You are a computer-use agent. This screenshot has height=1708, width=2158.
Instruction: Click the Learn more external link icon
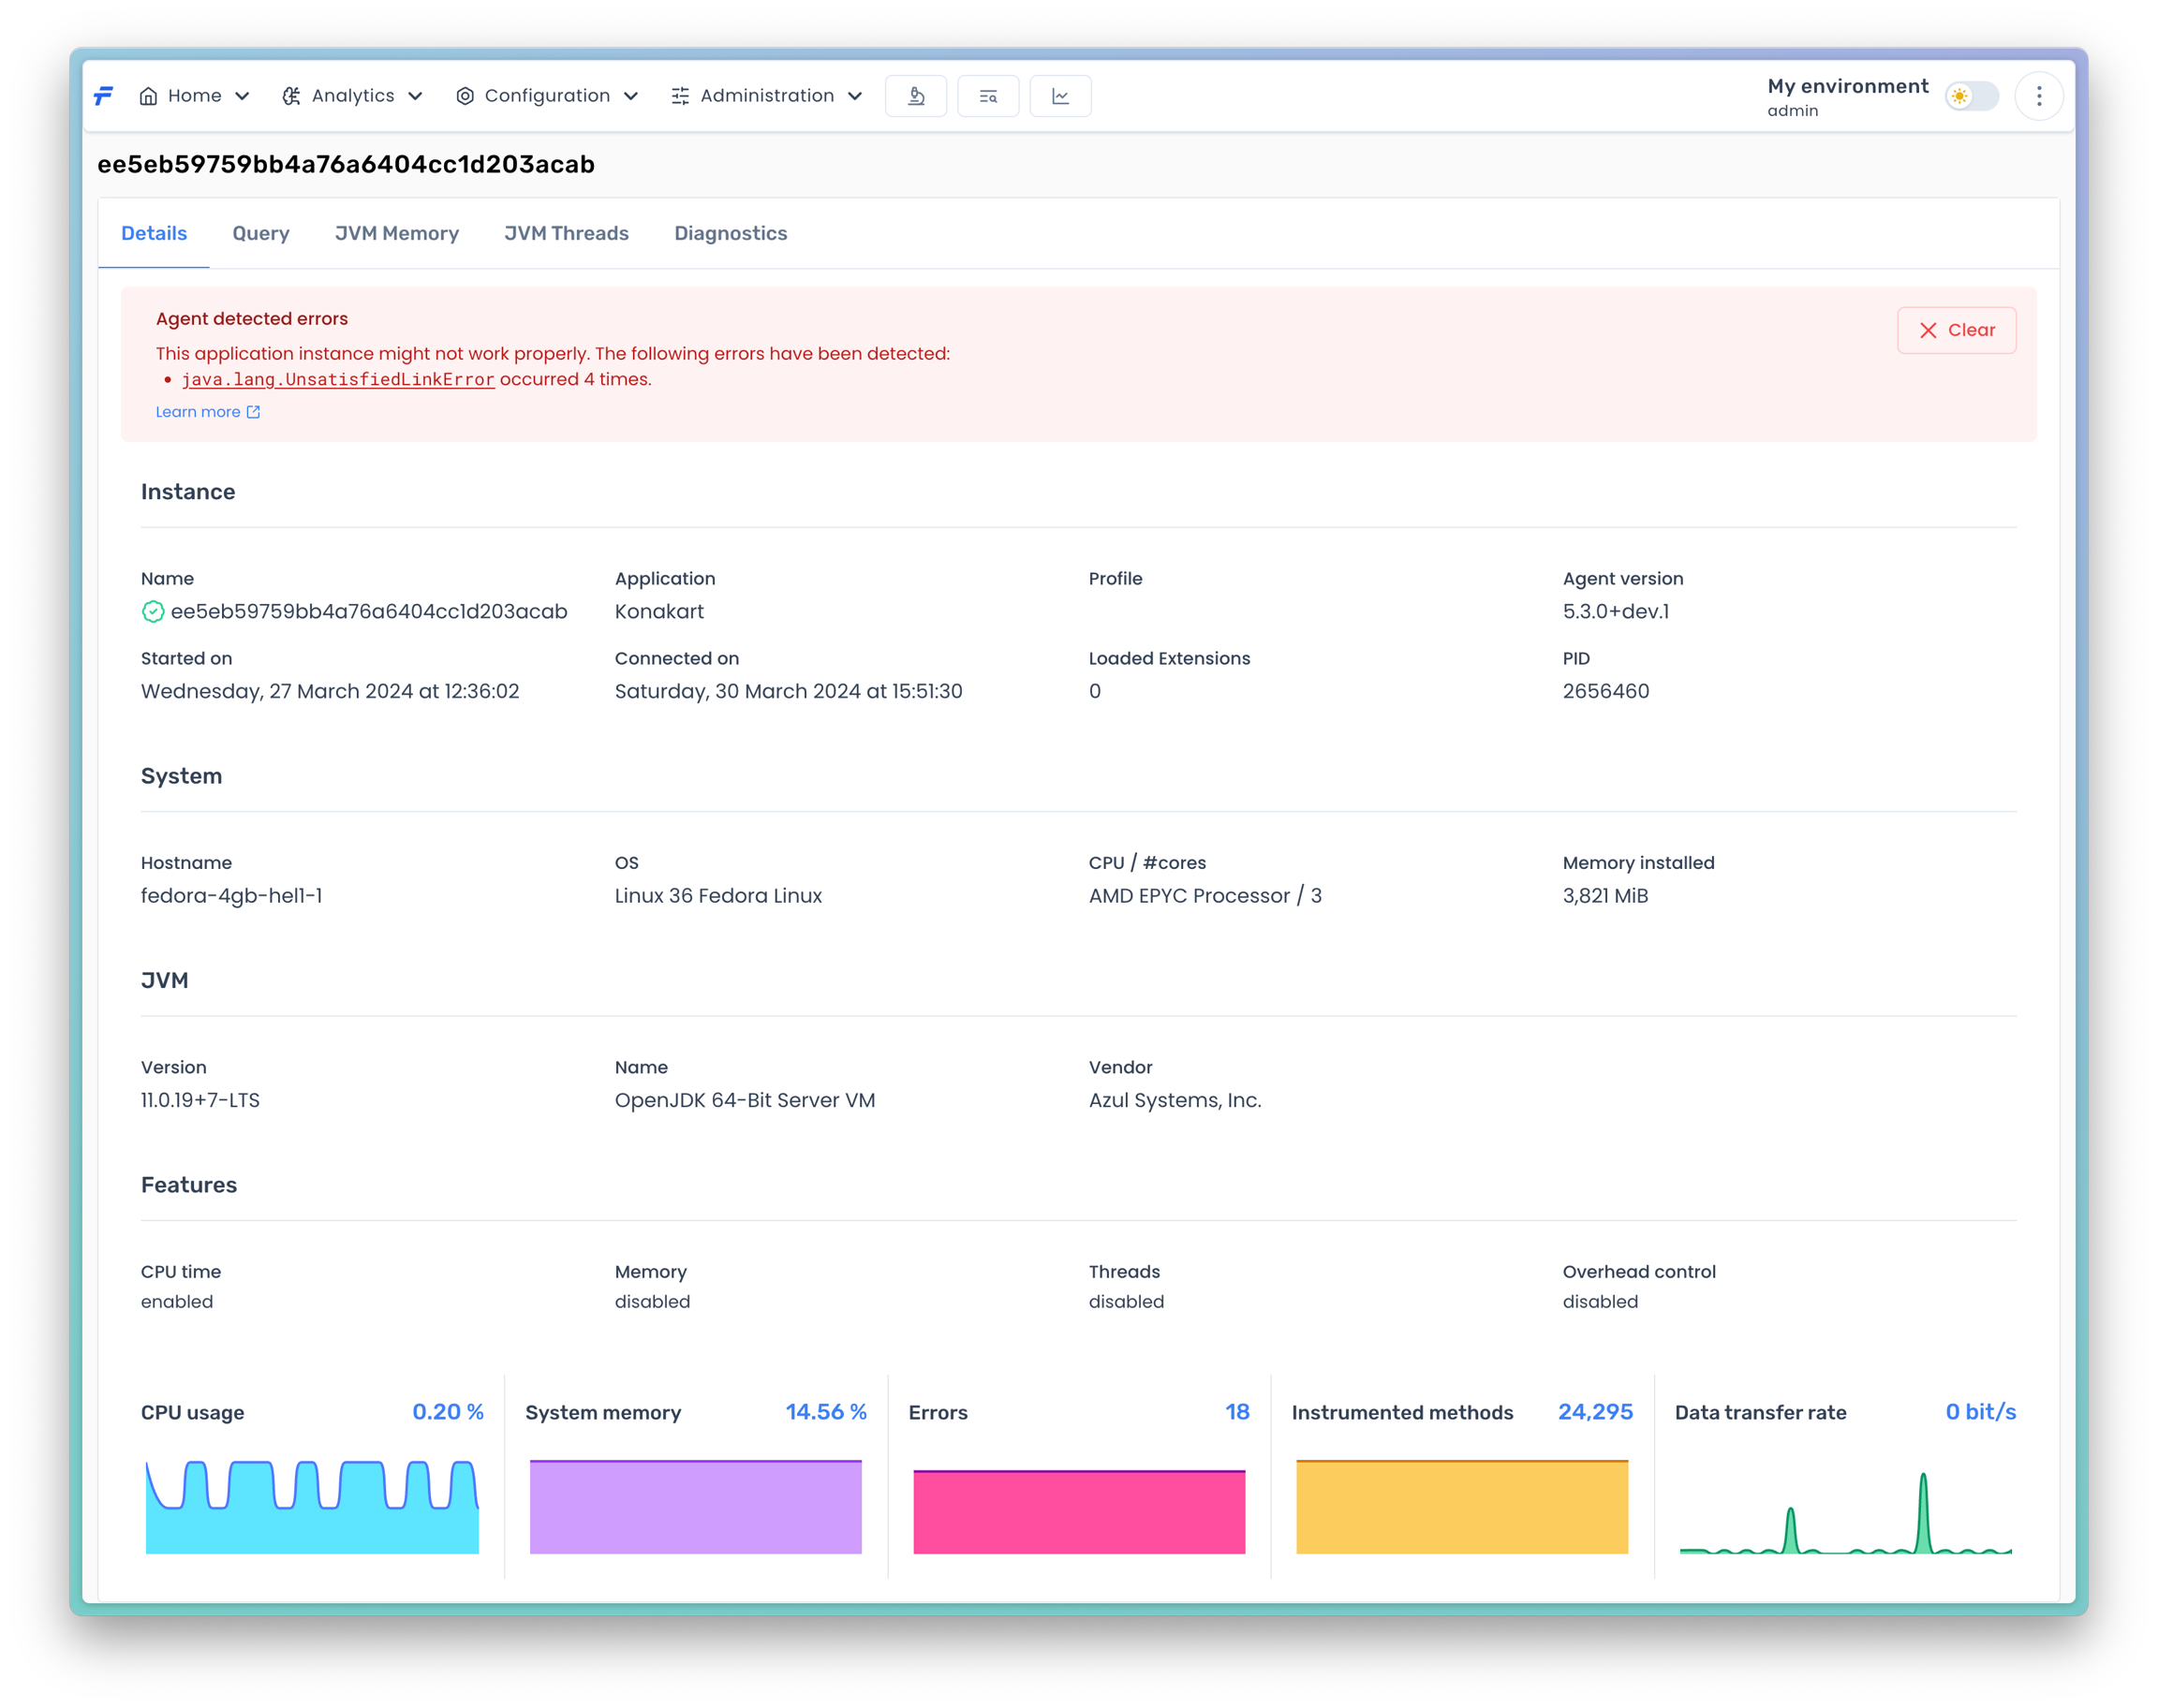pos(253,412)
